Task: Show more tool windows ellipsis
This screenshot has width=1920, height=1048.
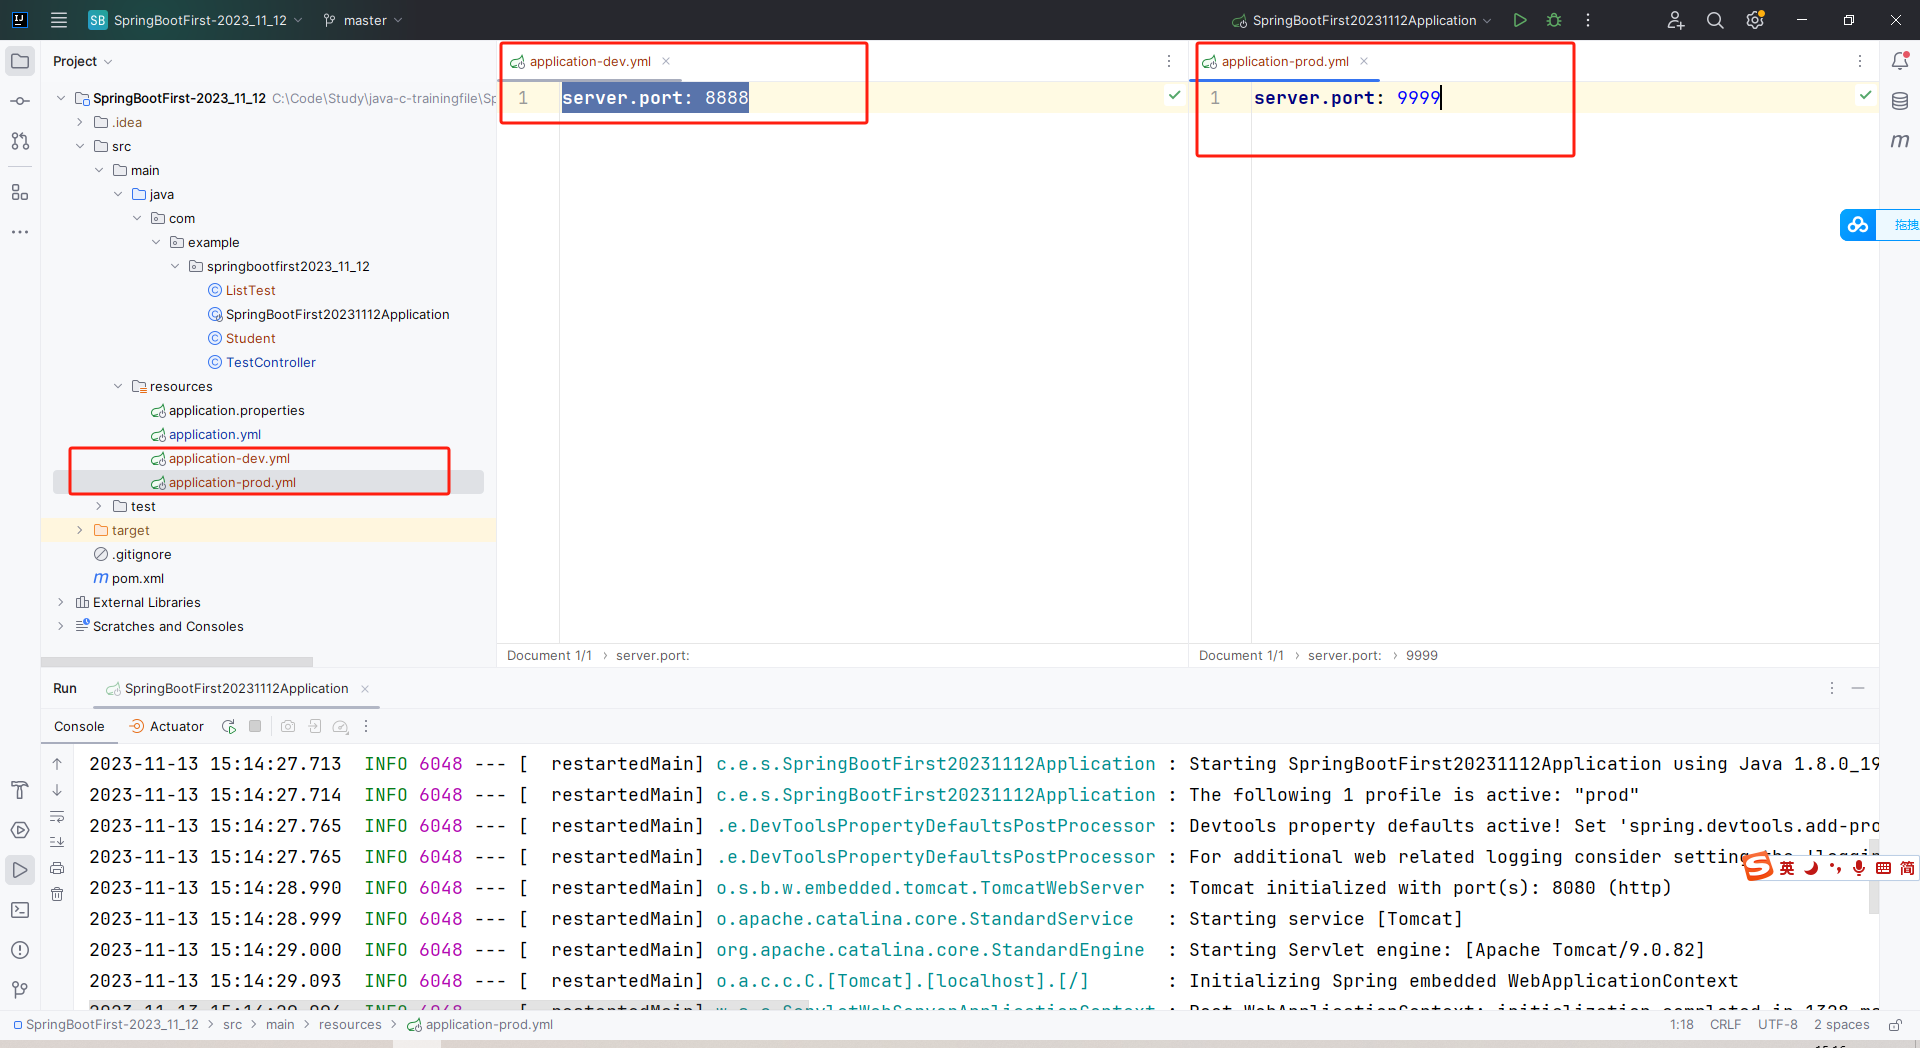Action: [x=20, y=232]
